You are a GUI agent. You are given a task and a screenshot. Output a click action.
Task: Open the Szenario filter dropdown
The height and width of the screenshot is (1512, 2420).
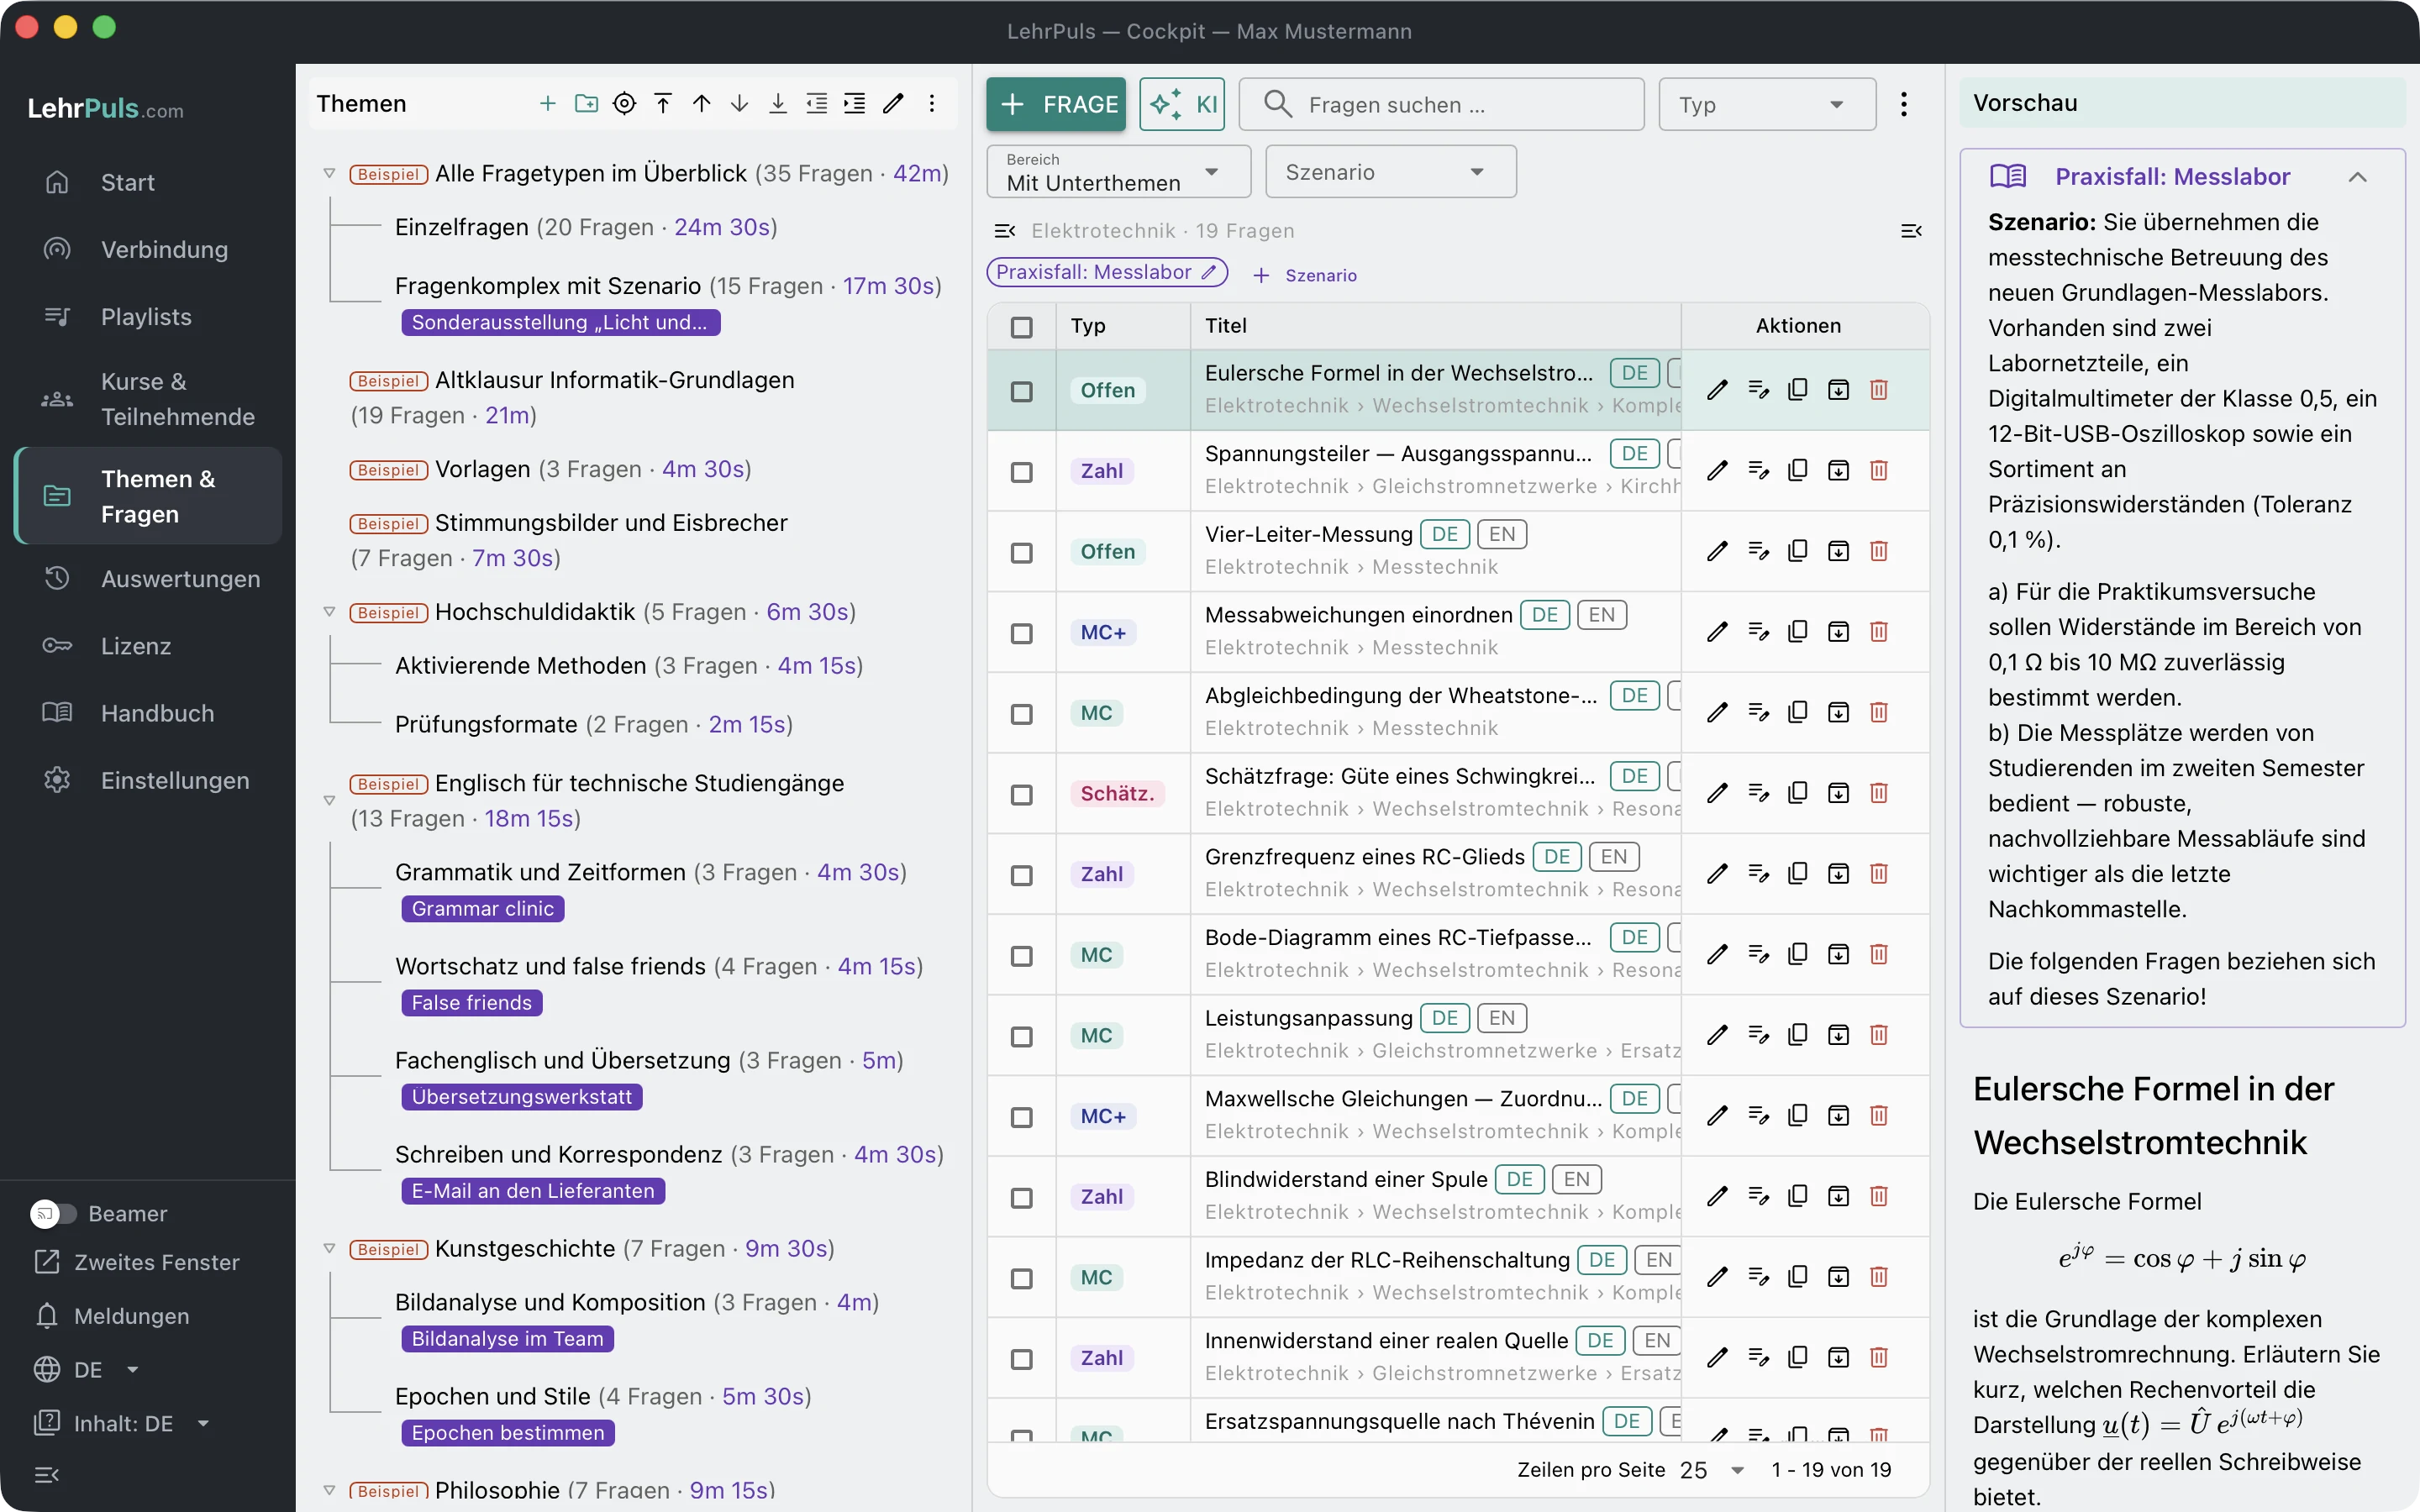coord(1390,172)
